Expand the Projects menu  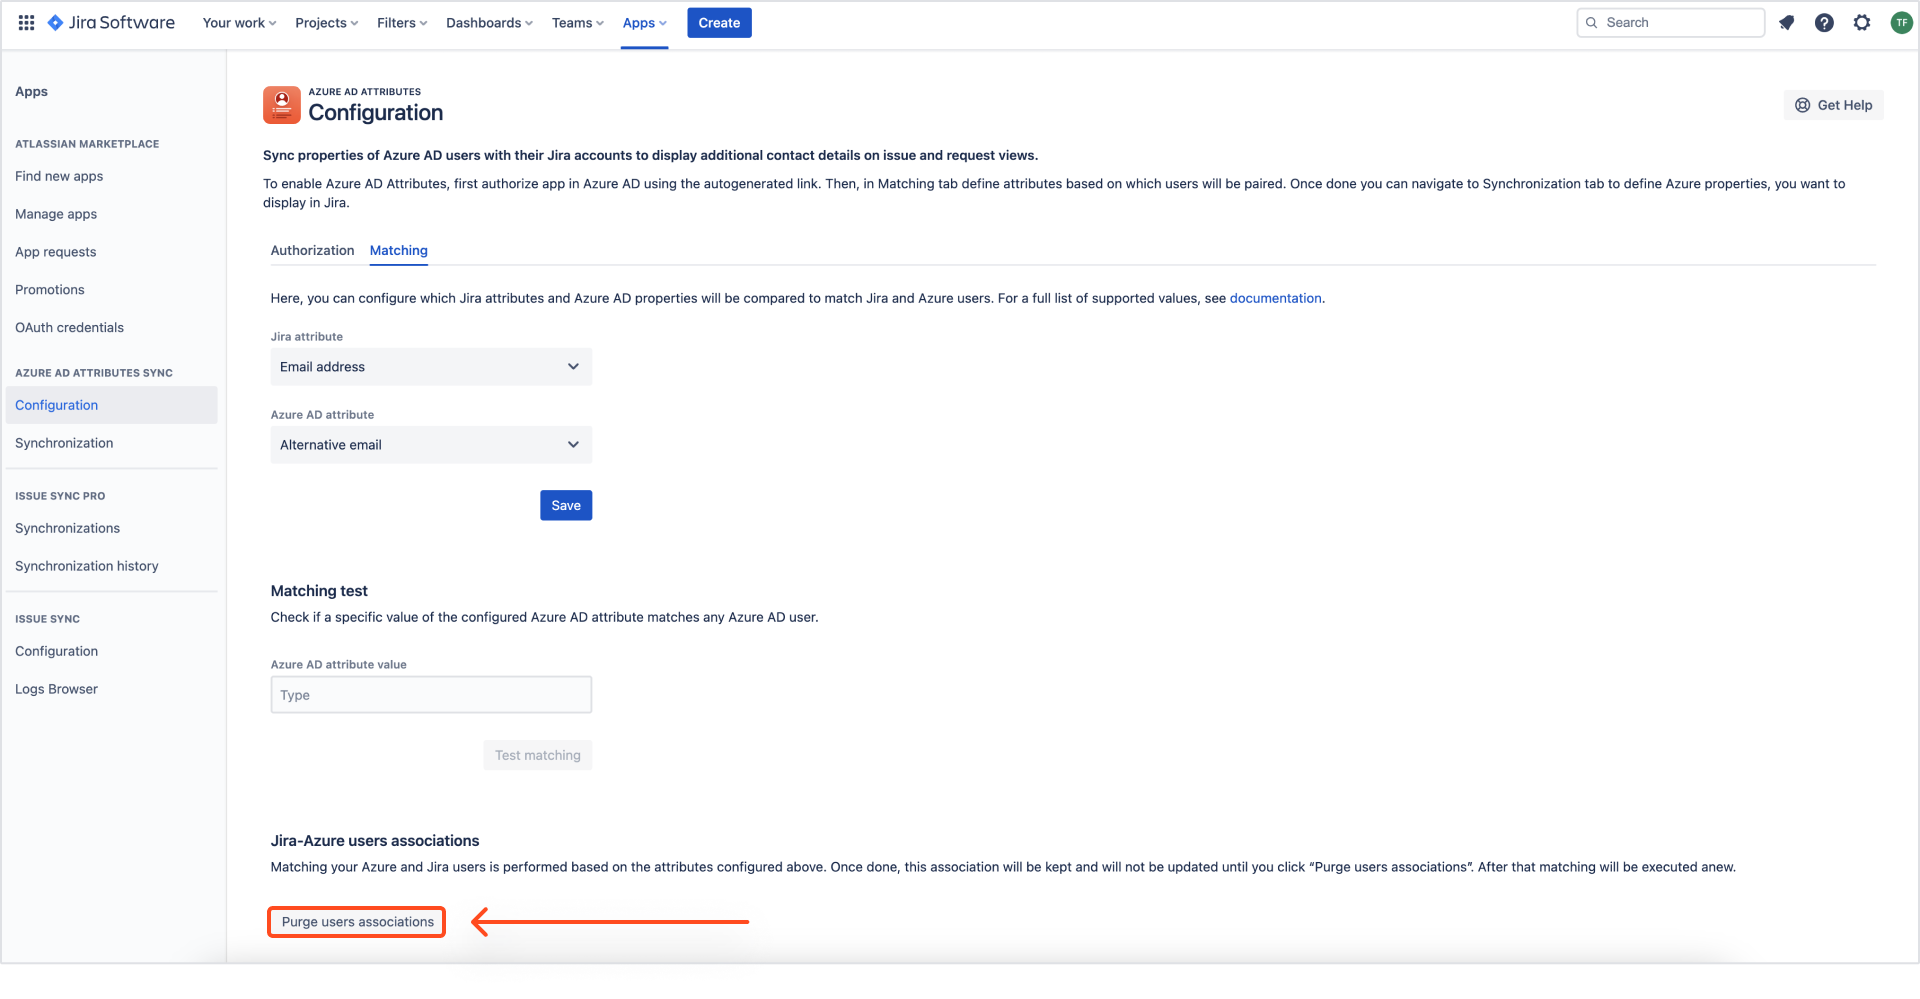(x=326, y=22)
